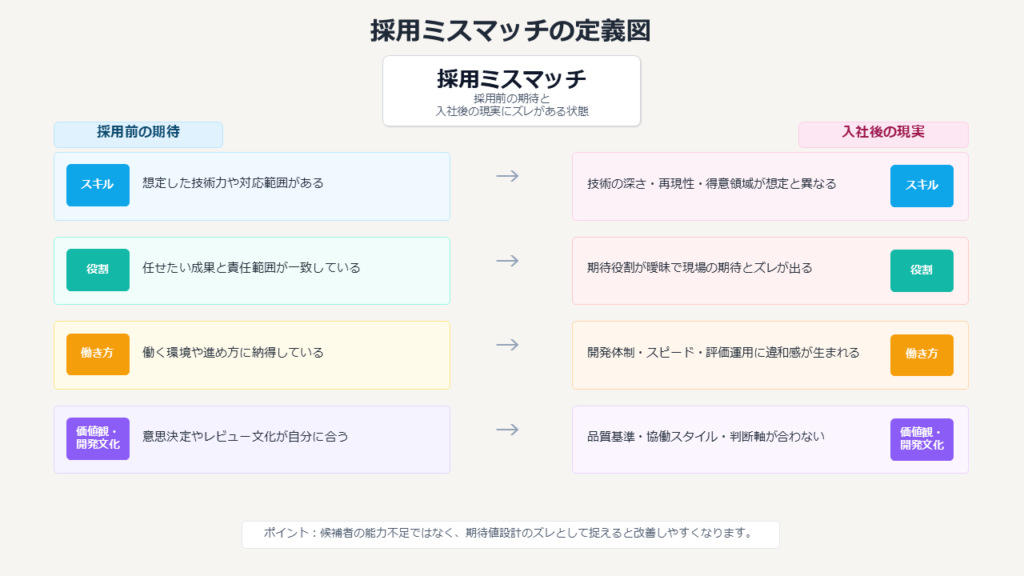Select the 入社後の現実 column header
The width and height of the screenshot is (1024, 576).
(x=883, y=133)
